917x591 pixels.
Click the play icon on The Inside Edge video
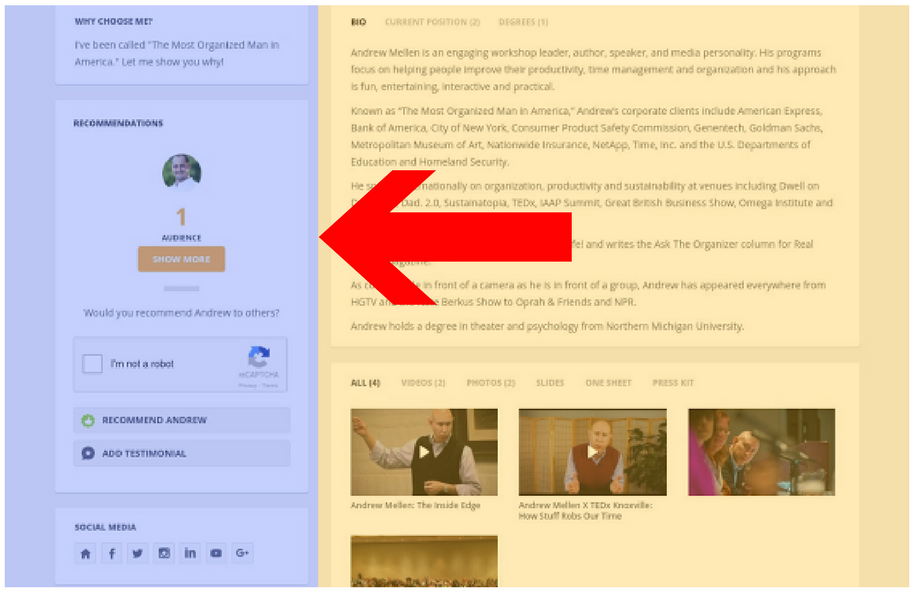423,450
